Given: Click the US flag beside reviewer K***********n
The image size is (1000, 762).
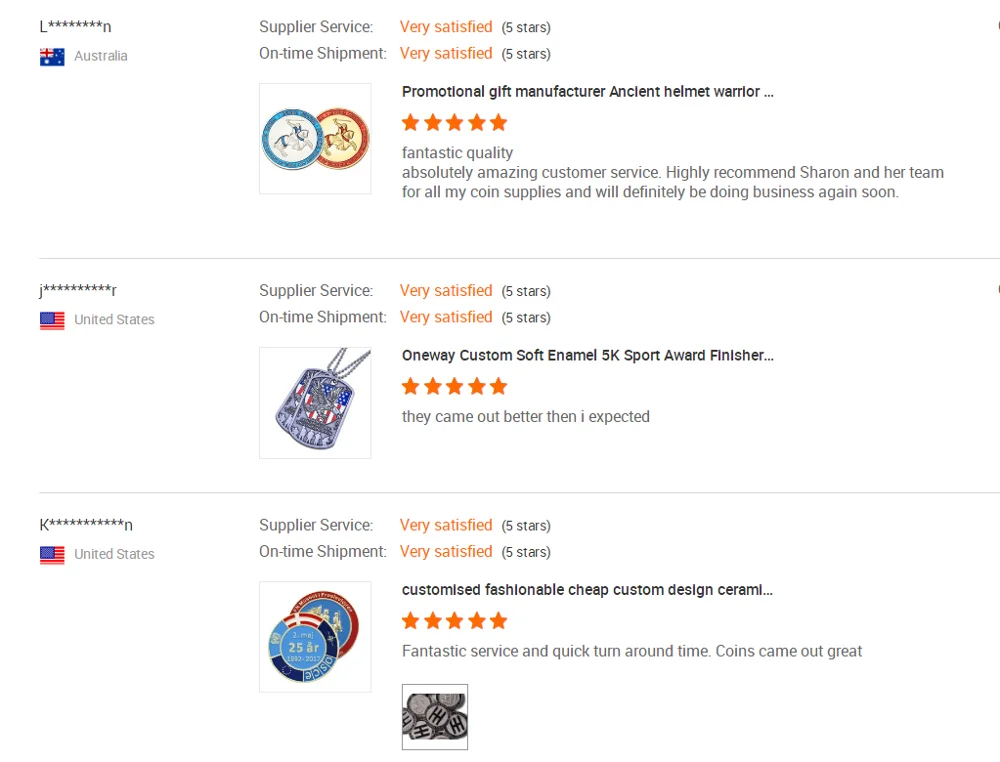Looking at the screenshot, I should 52,555.
